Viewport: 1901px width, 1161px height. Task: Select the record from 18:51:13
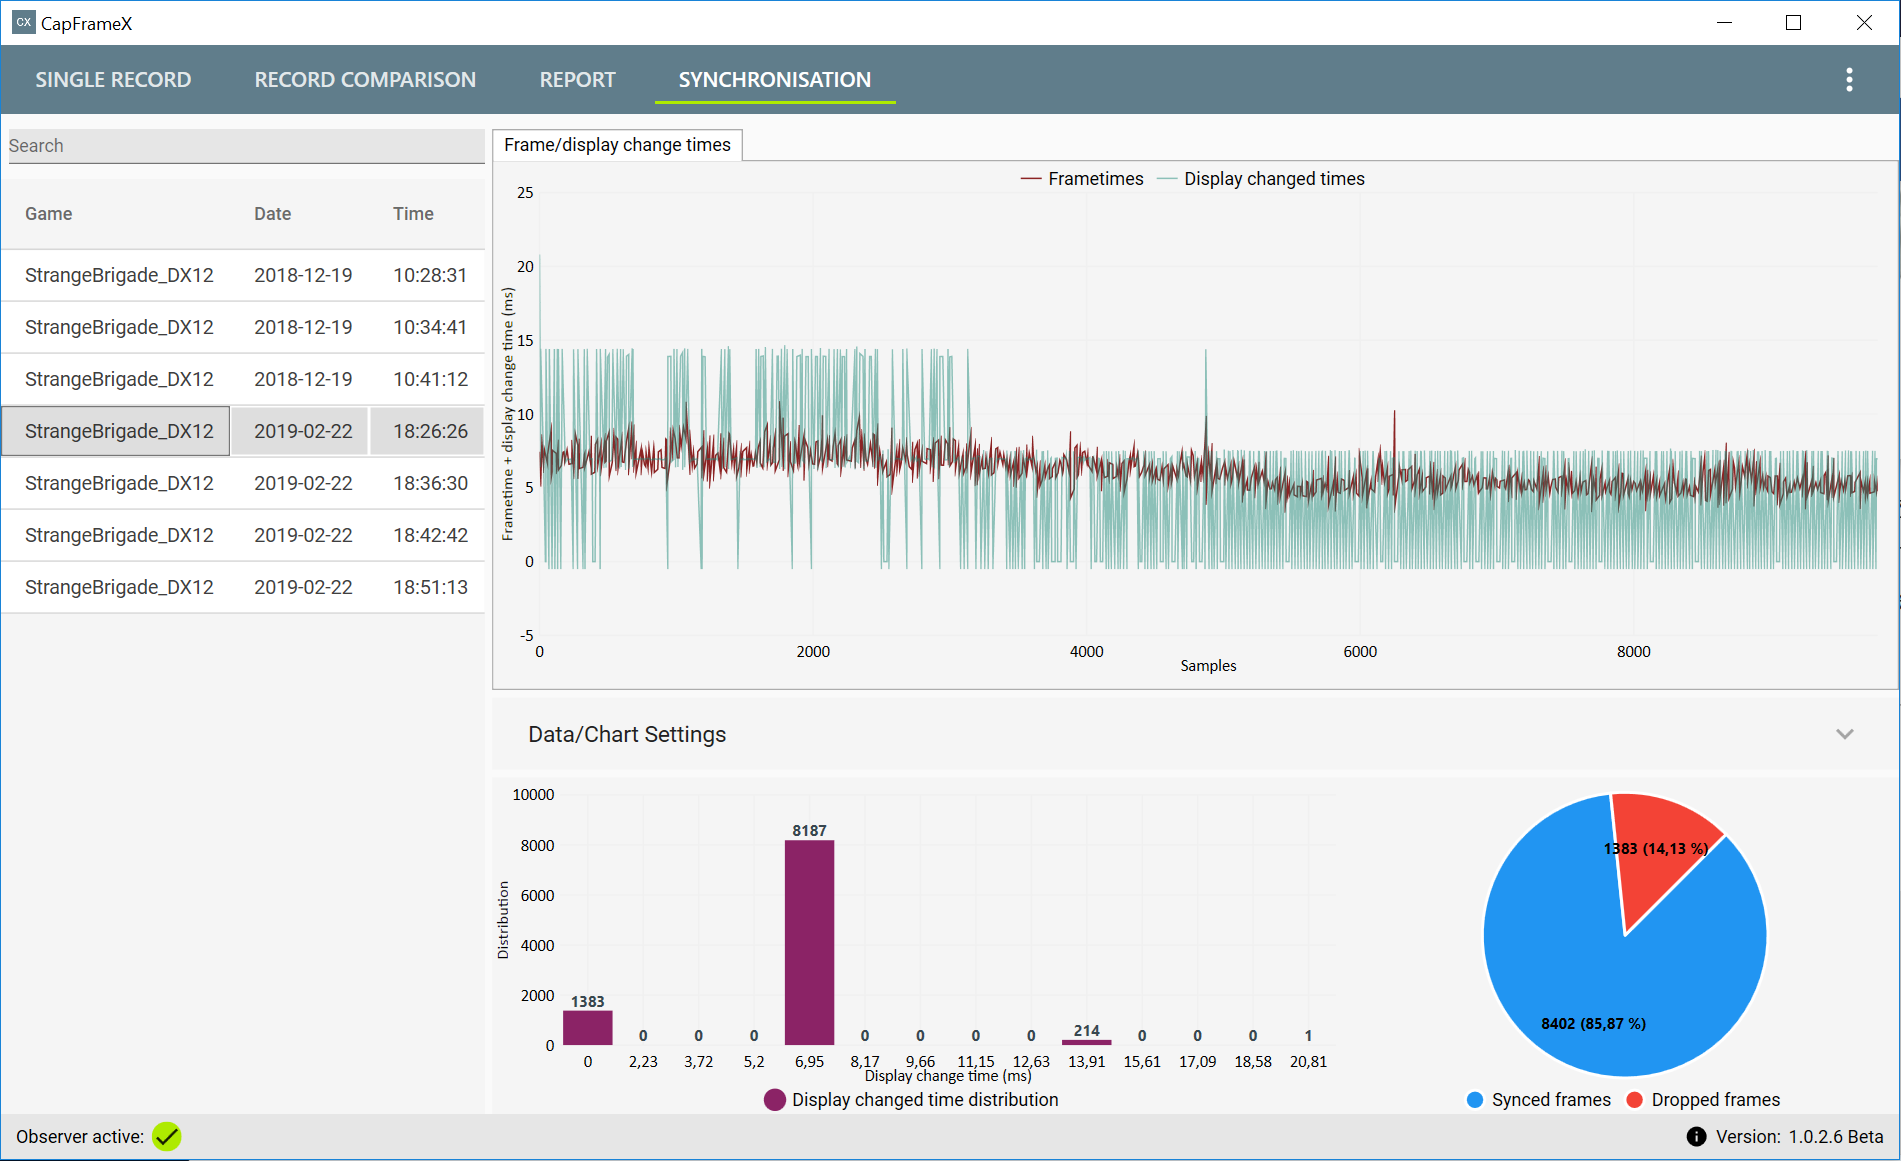click(243, 587)
